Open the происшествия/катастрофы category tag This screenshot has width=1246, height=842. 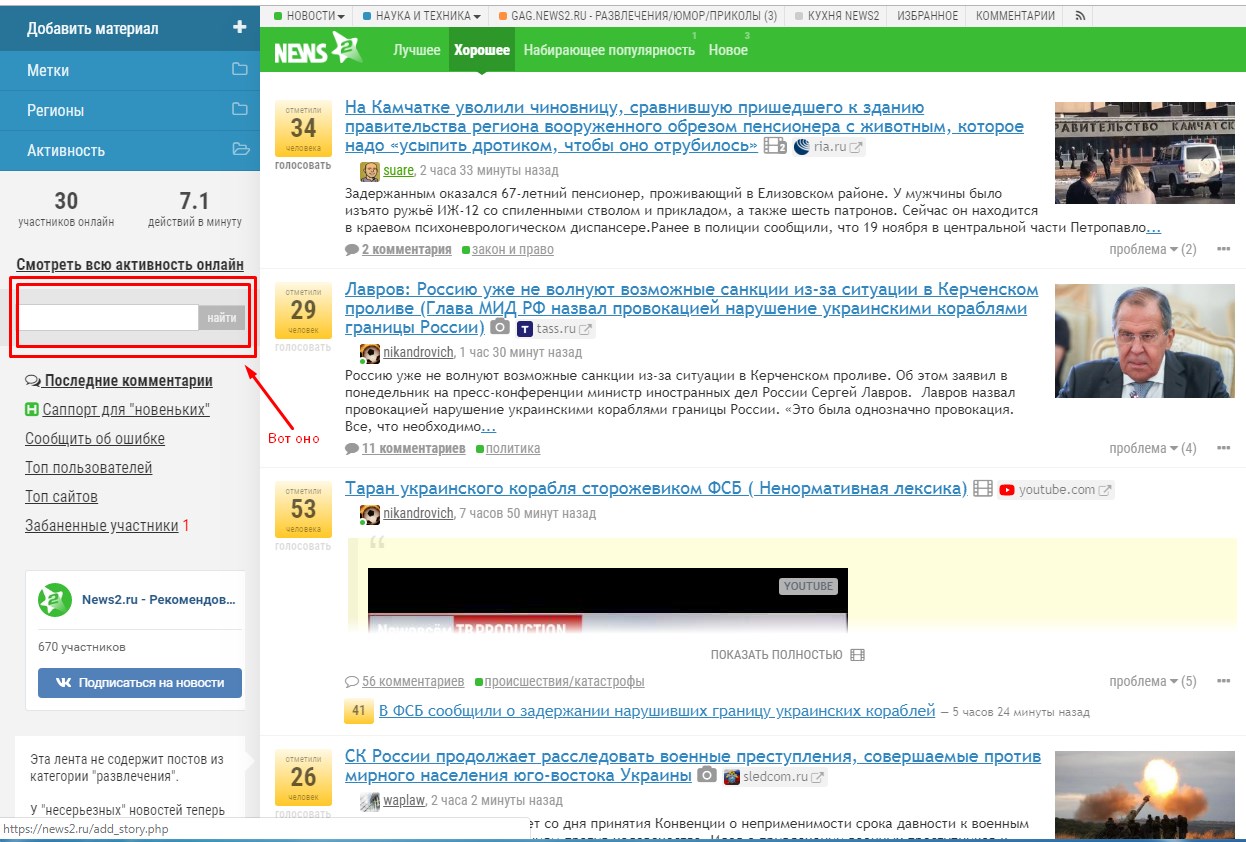coord(564,681)
